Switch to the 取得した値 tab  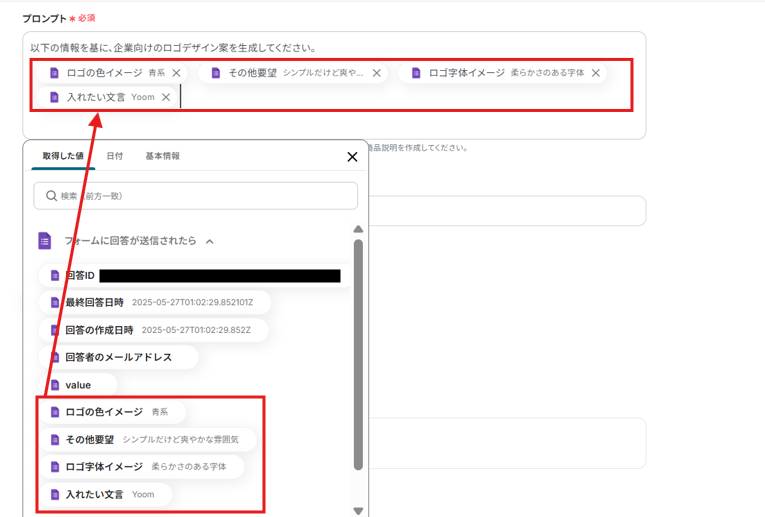coord(63,156)
